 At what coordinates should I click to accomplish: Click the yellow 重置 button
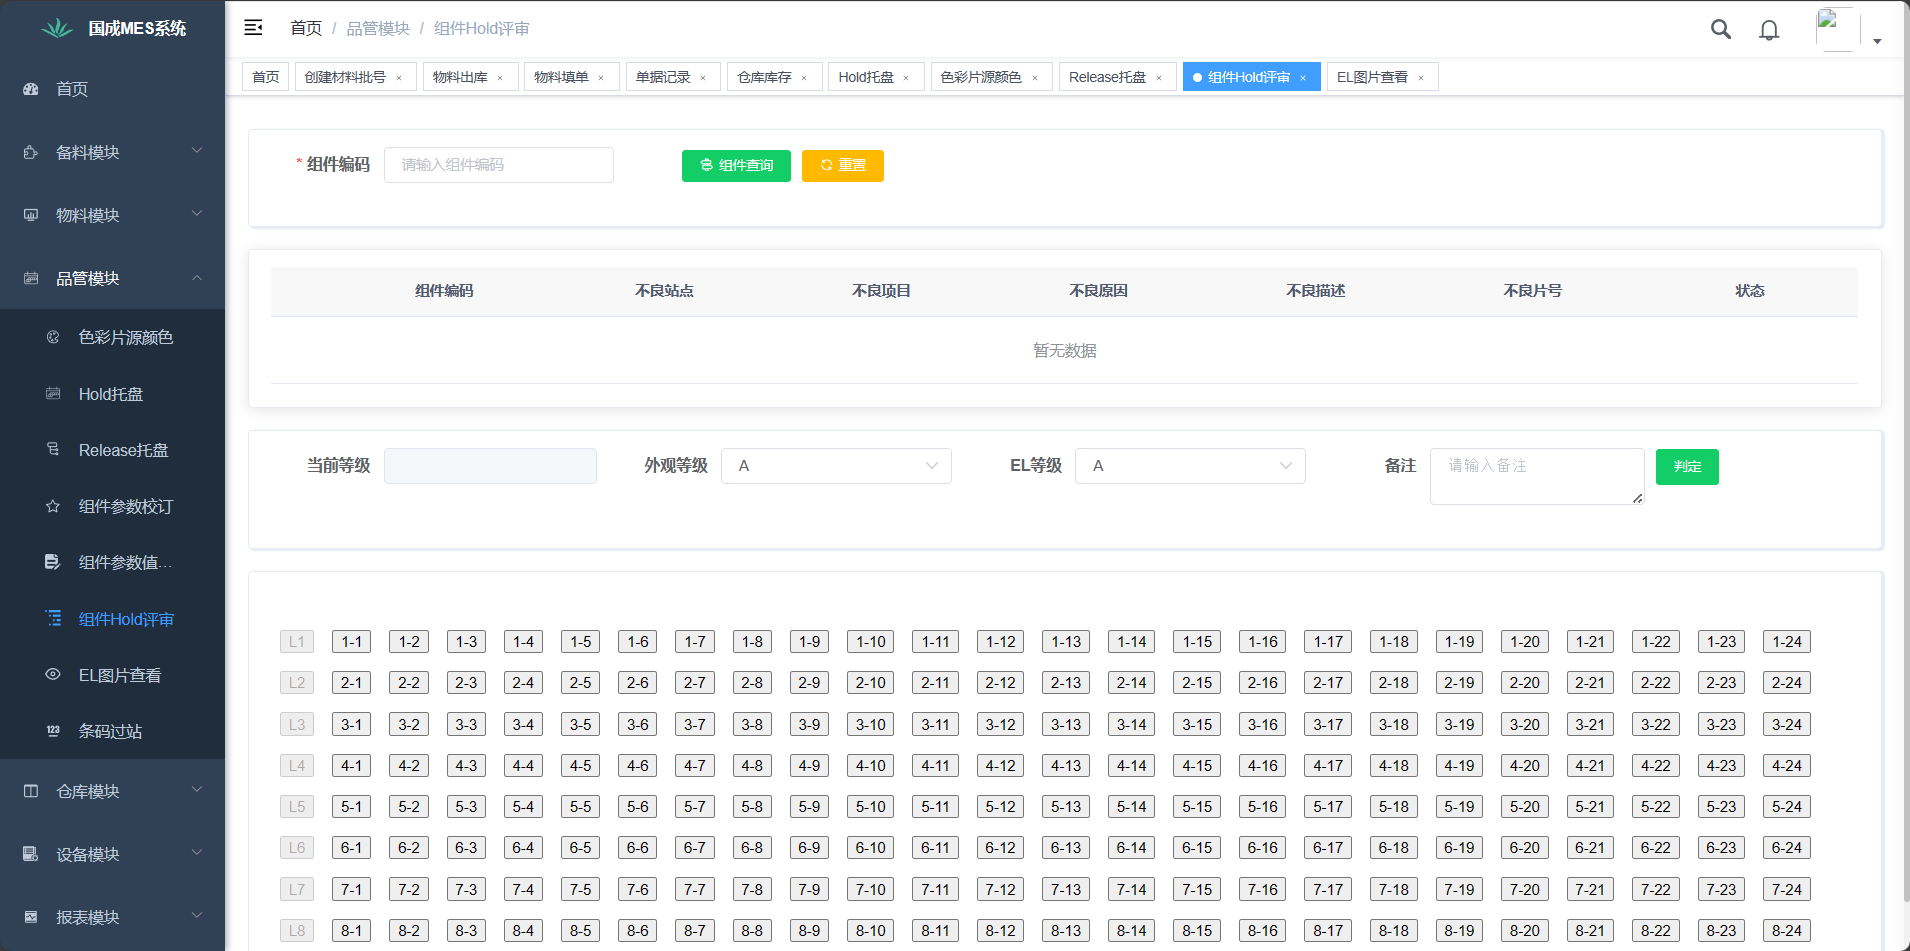coord(843,165)
